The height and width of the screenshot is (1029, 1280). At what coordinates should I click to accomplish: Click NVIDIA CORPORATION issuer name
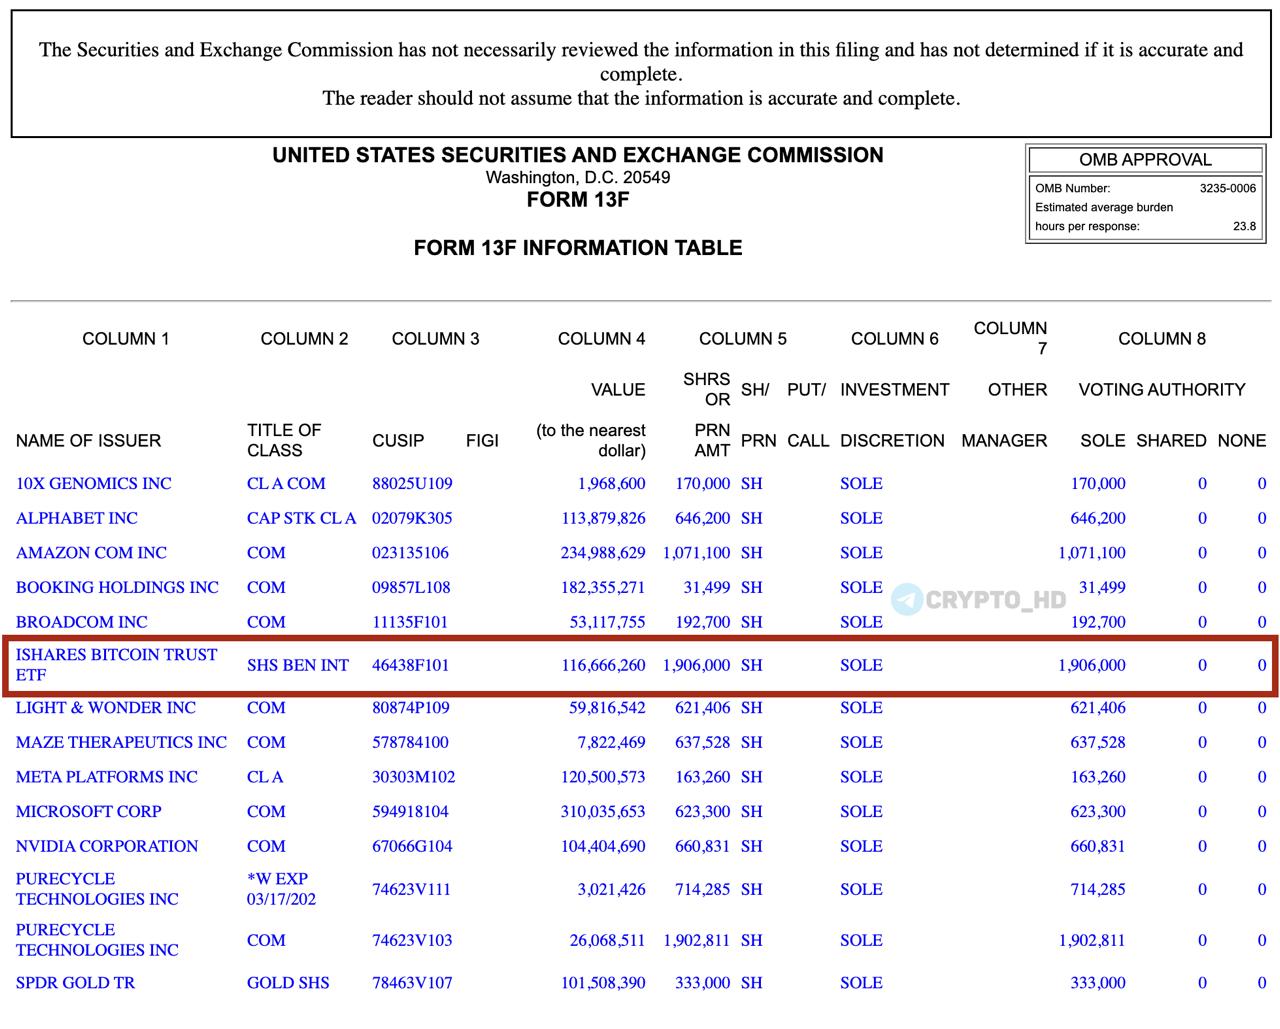107,845
